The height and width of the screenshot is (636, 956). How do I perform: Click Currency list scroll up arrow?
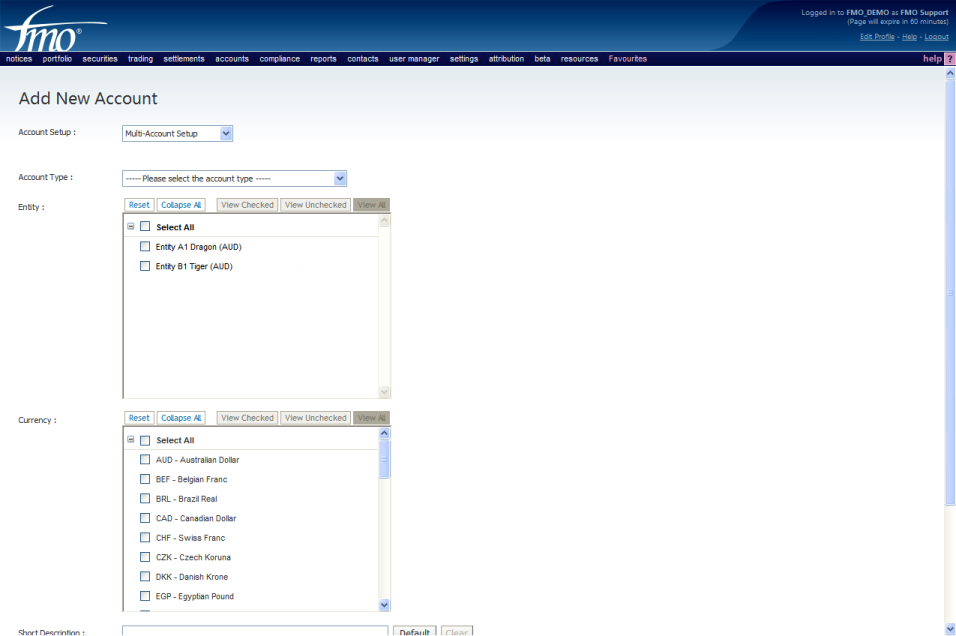tap(384, 434)
